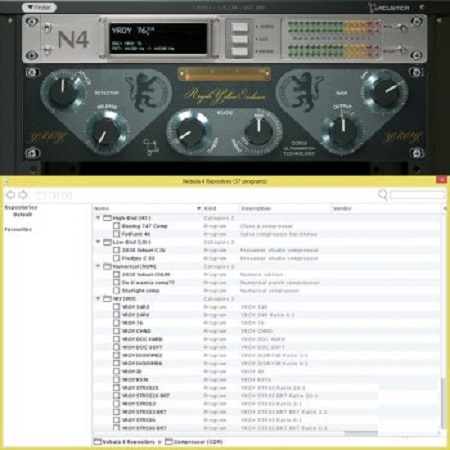
Task: Click the program icon beside Starlight comp
Action: [x=116, y=291]
